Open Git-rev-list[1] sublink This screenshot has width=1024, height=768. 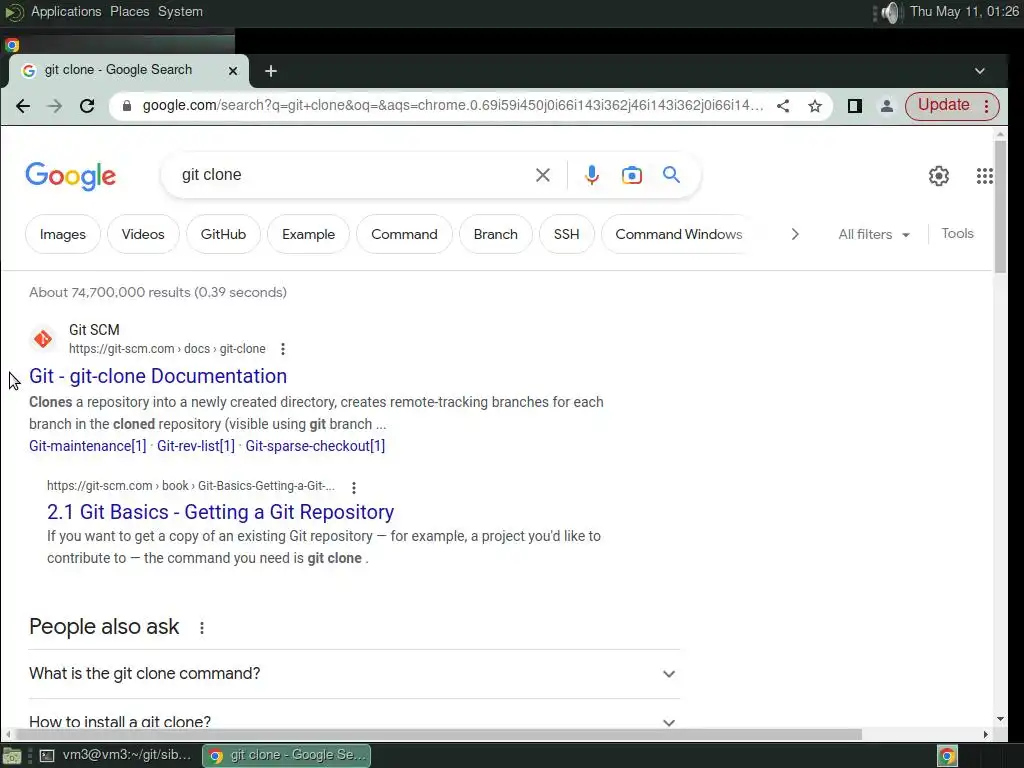pyautogui.click(x=195, y=446)
